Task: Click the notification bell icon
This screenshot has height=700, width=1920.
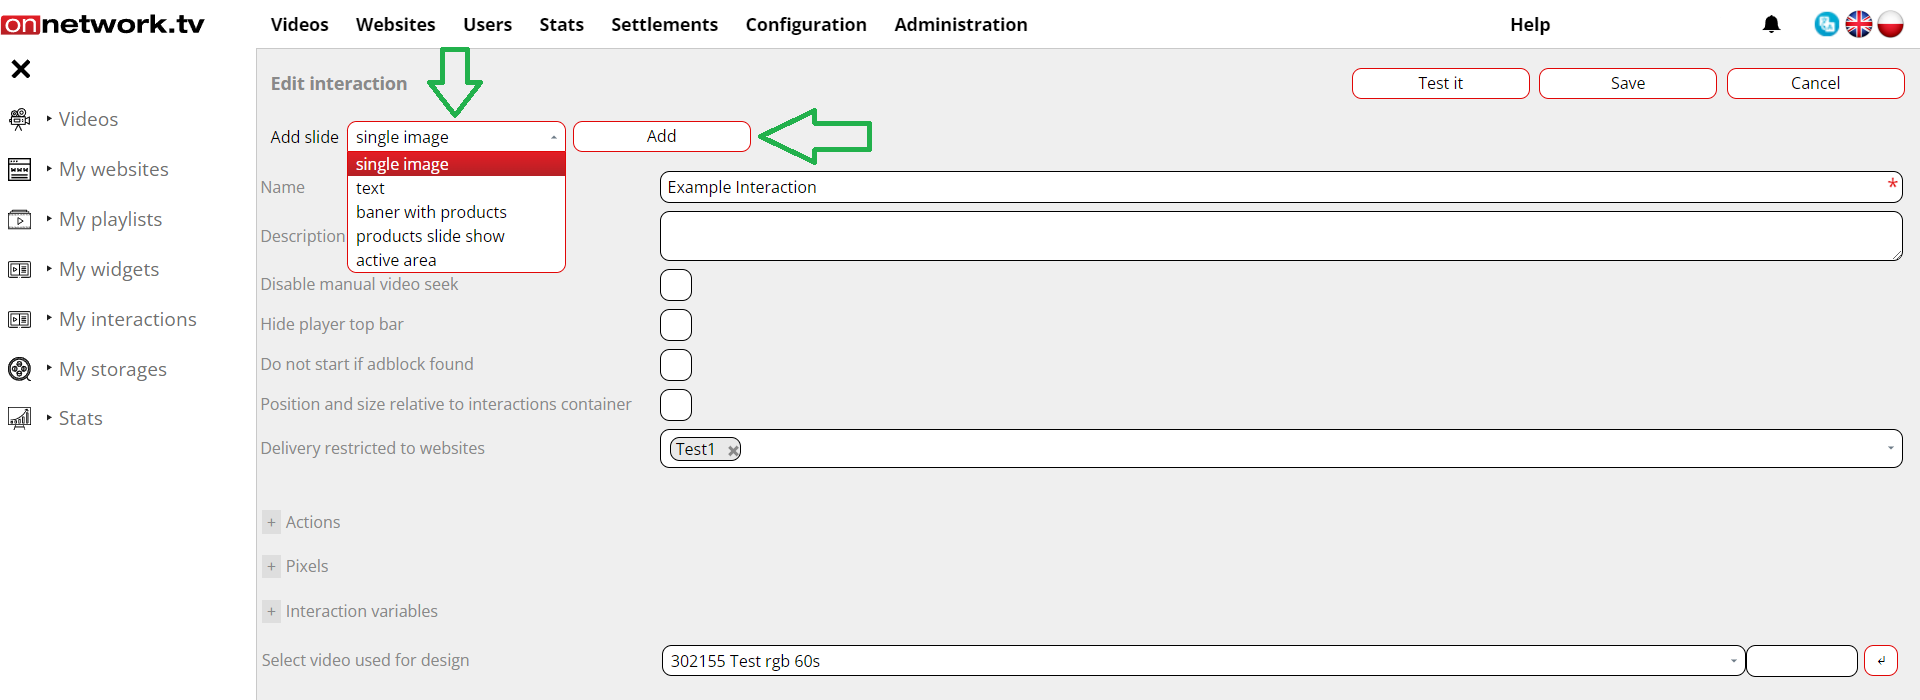Action: (1771, 24)
